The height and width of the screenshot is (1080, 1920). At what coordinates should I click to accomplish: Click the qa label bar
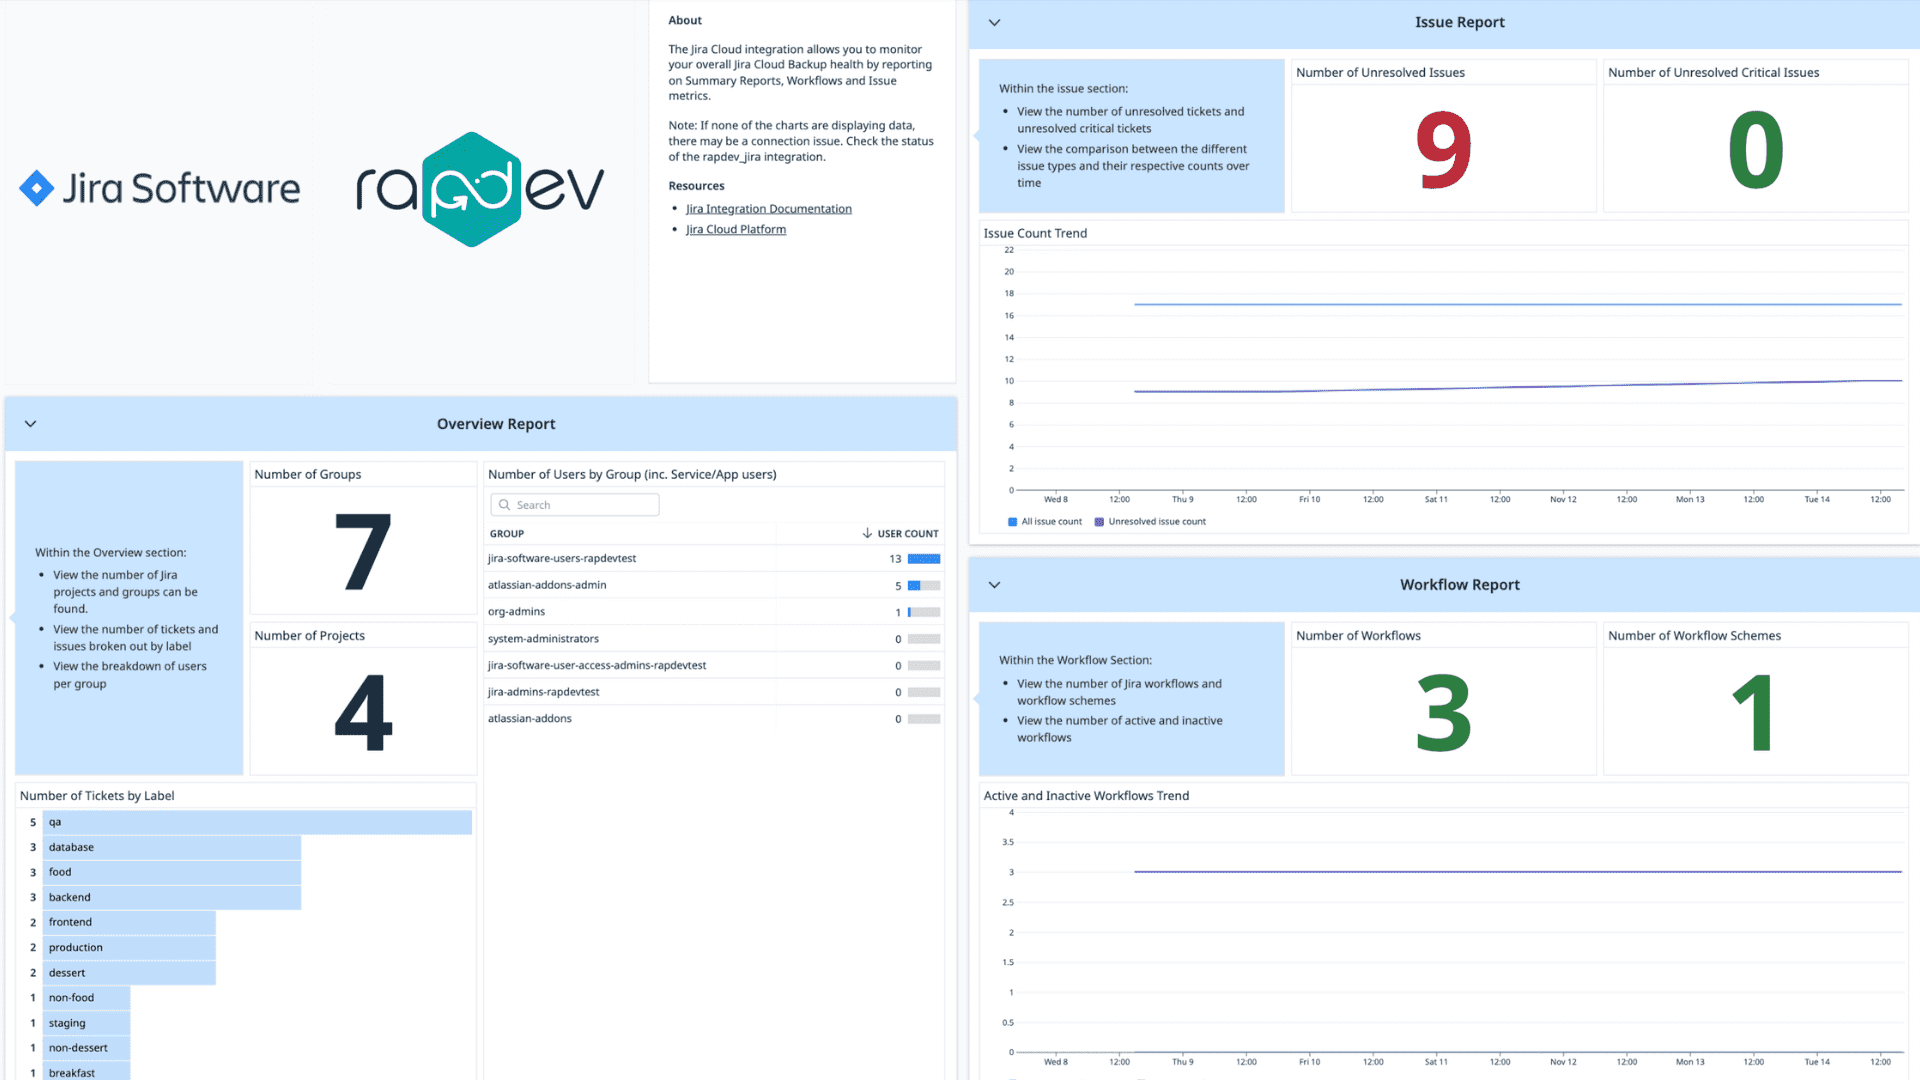257,822
